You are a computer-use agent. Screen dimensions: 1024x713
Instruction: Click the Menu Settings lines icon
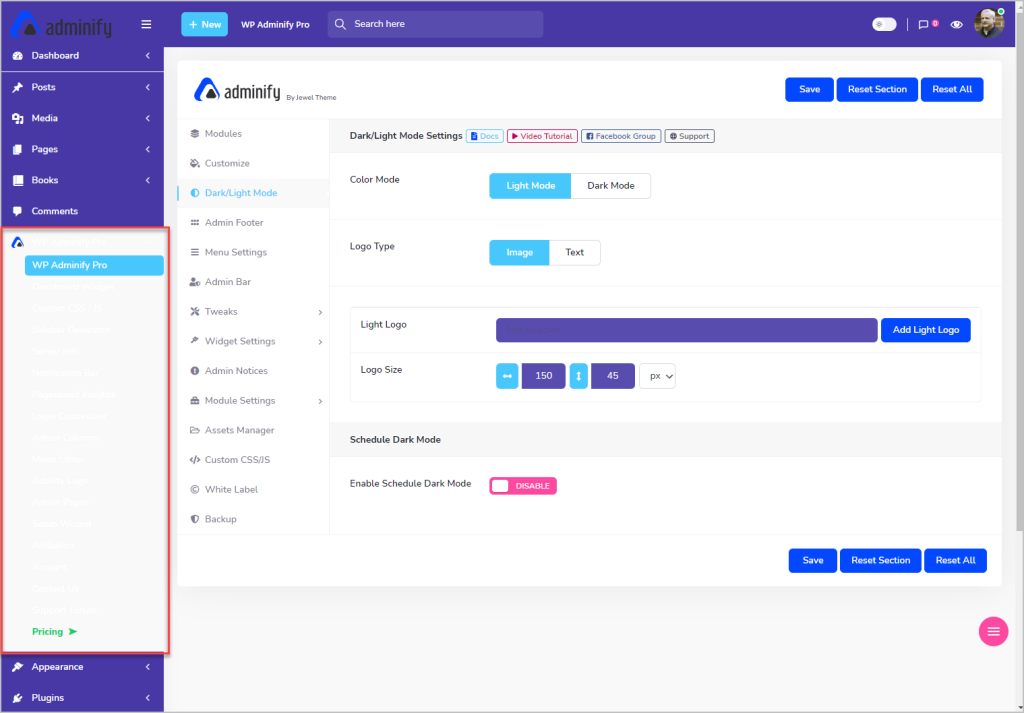point(195,252)
